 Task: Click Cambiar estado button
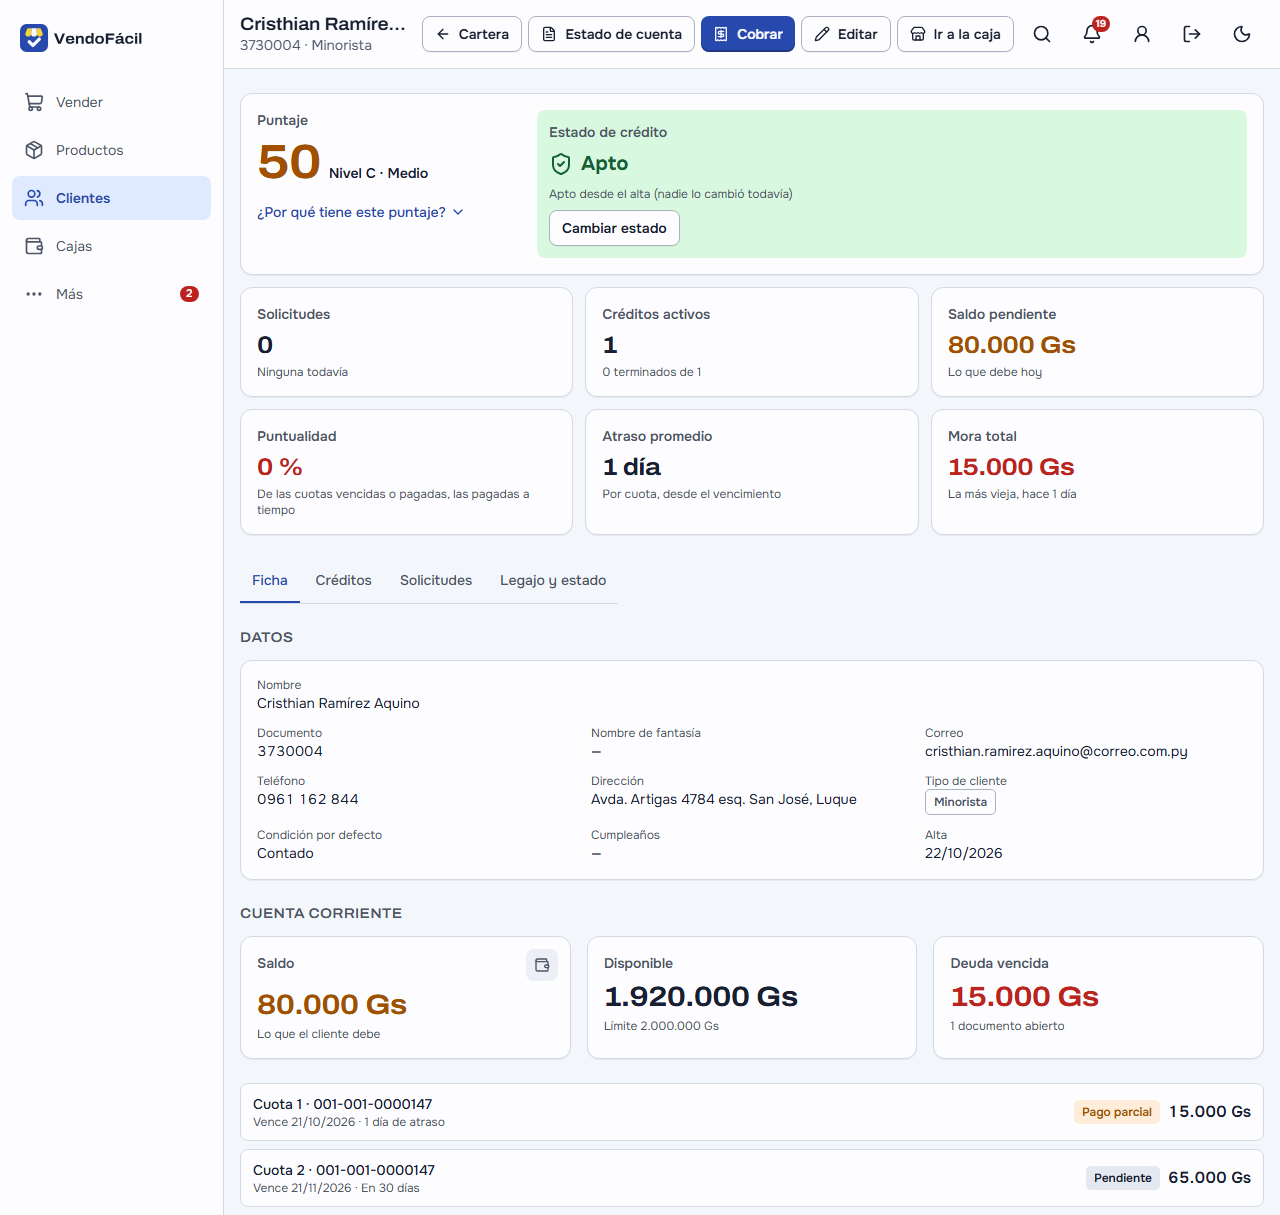(614, 228)
